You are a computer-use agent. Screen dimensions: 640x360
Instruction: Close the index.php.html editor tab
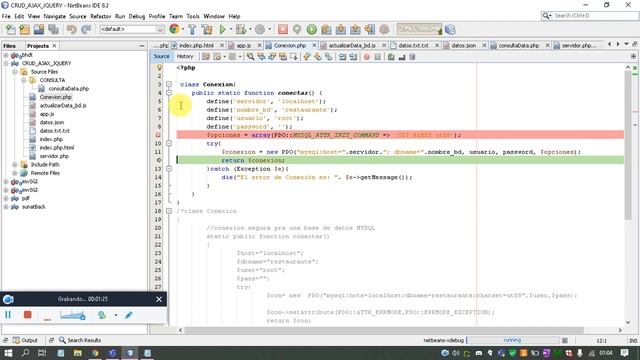[x=222, y=45]
